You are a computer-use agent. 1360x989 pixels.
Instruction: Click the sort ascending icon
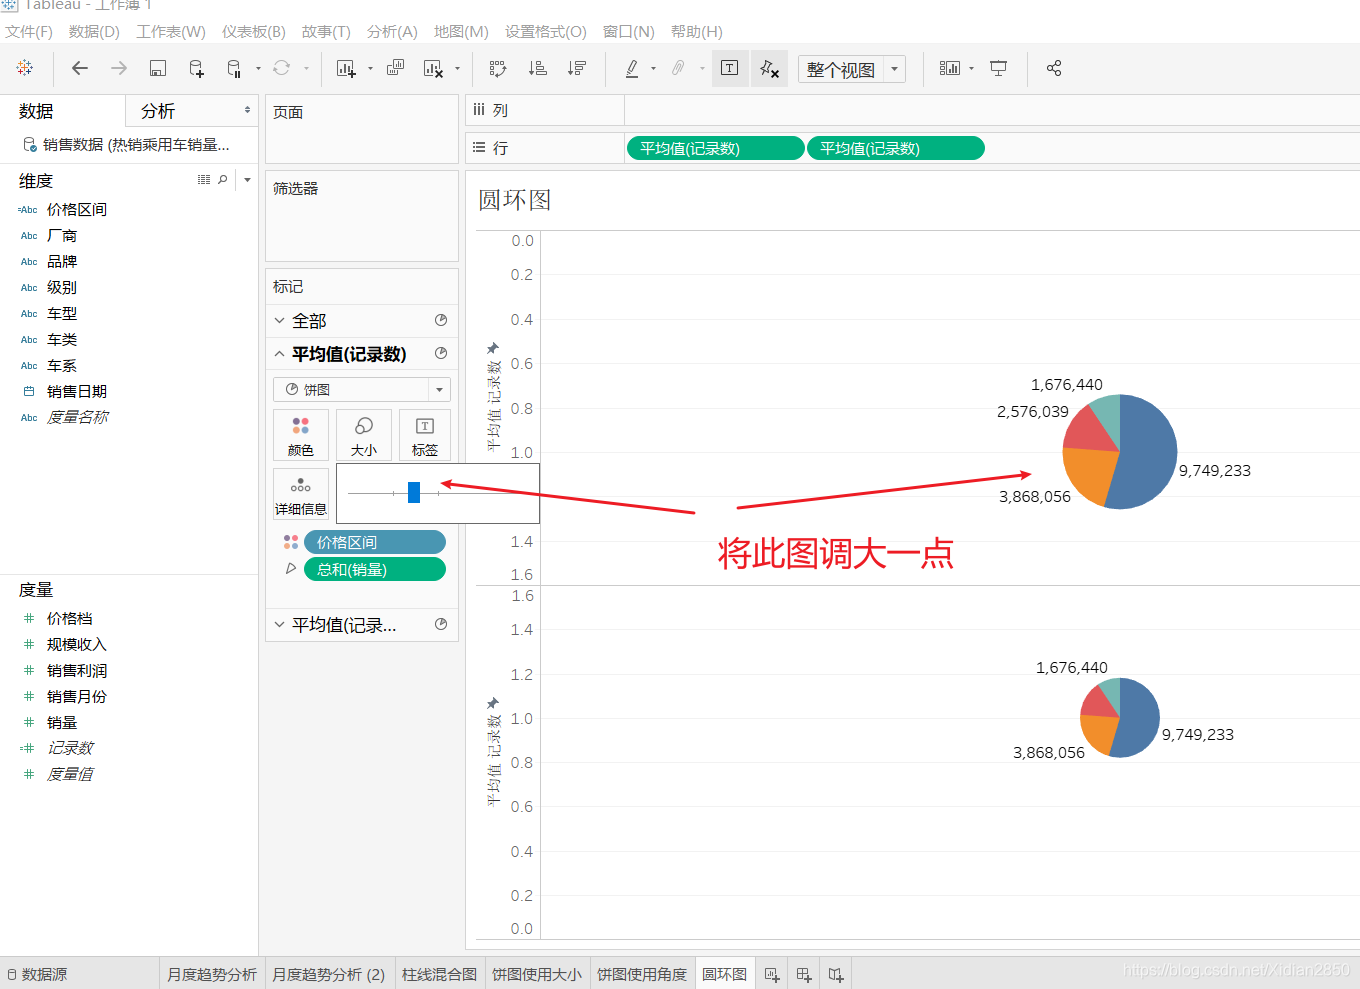pyautogui.click(x=538, y=68)
